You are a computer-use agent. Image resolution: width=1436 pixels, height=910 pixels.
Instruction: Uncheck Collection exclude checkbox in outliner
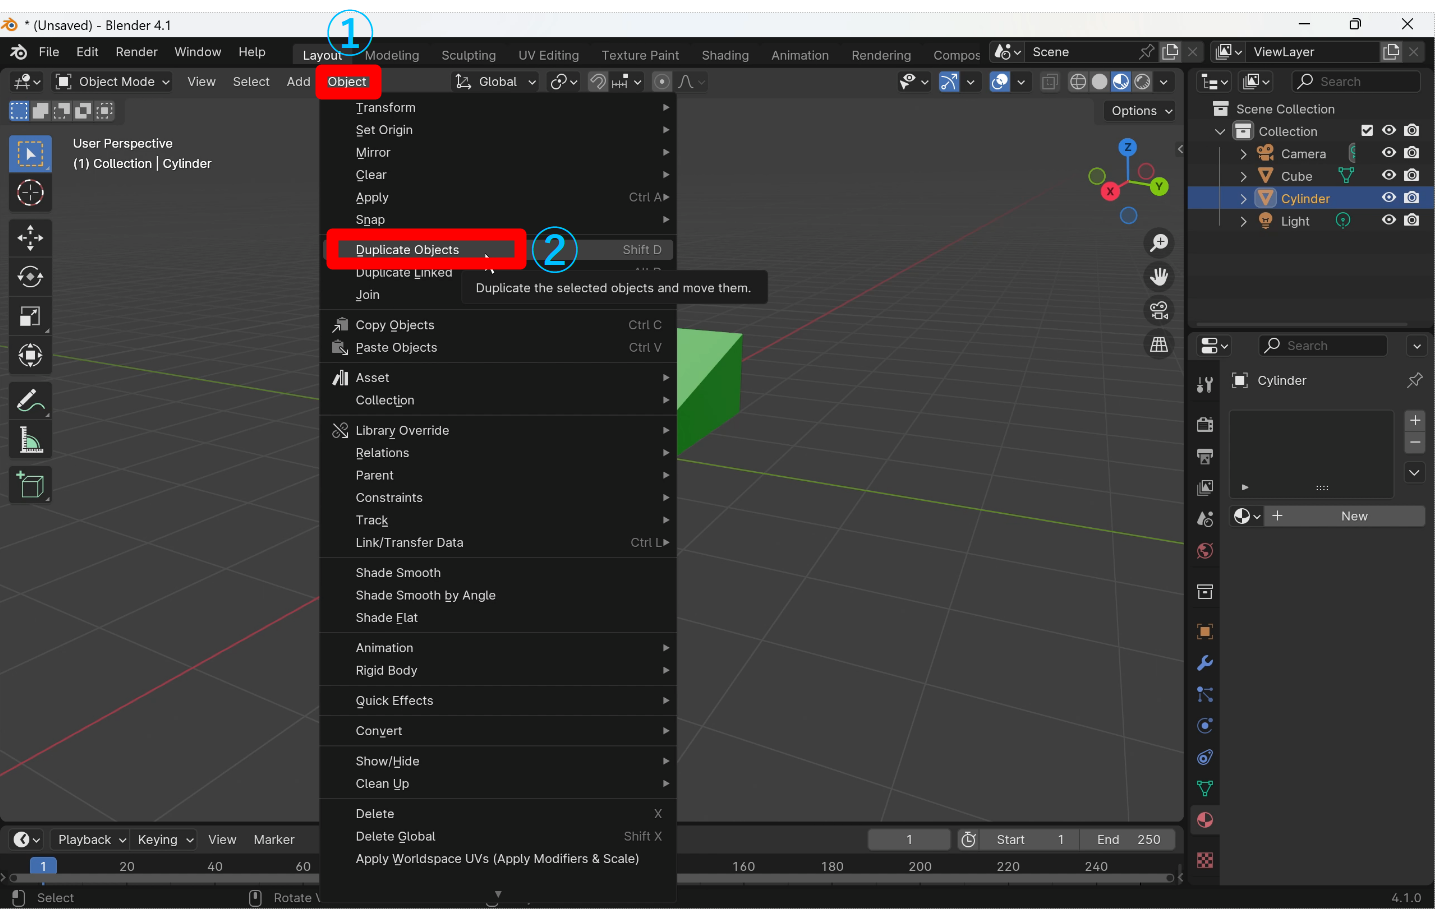1367,131
